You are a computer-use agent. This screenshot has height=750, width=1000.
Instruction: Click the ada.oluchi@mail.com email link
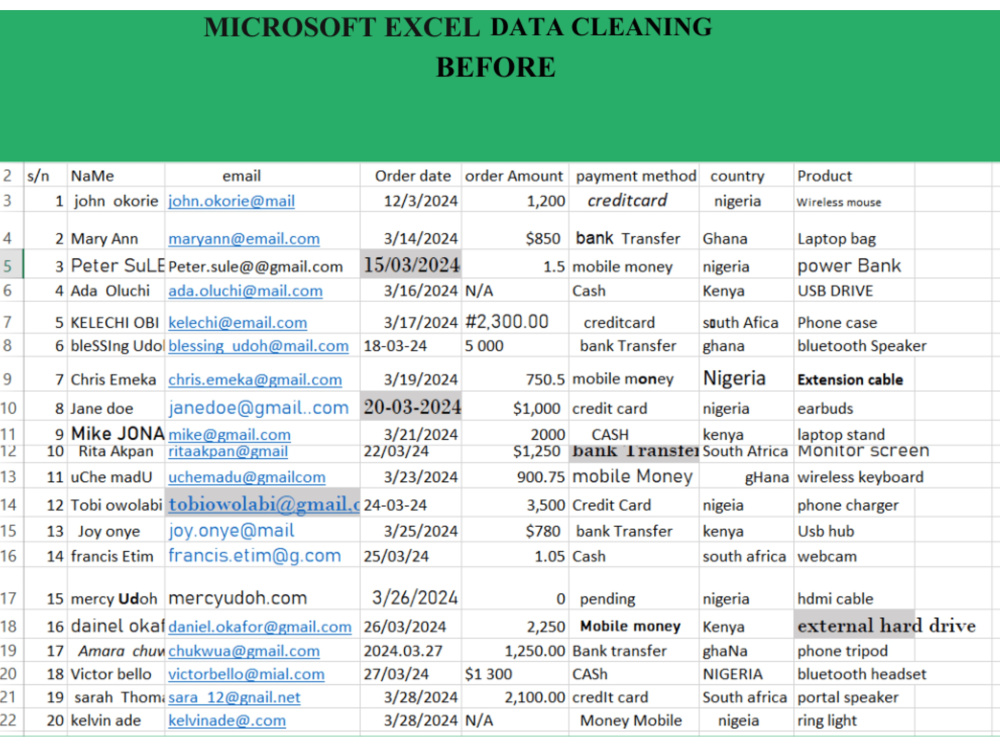[246, 291]
